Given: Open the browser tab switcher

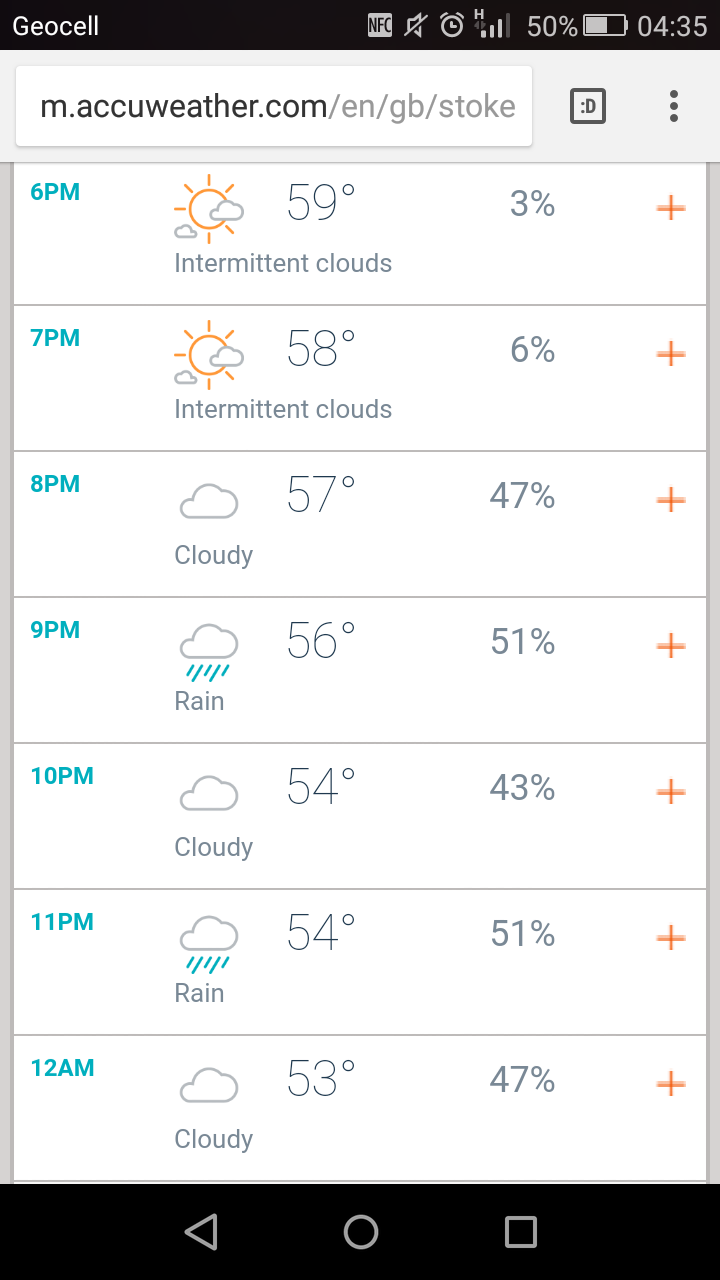Looking at the screenshot, I should pos(588,106).
